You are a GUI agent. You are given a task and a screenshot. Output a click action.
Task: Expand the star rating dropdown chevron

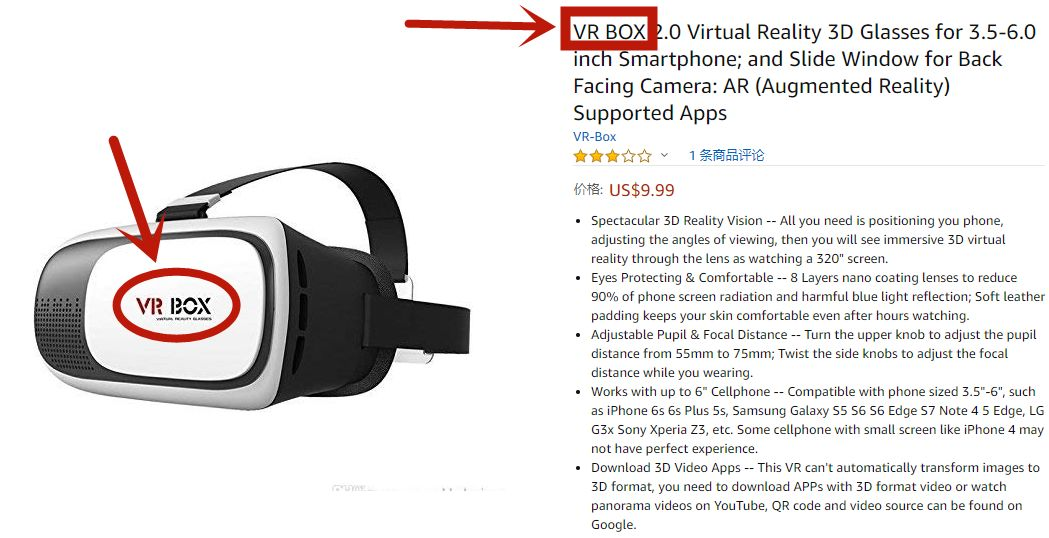664,155
